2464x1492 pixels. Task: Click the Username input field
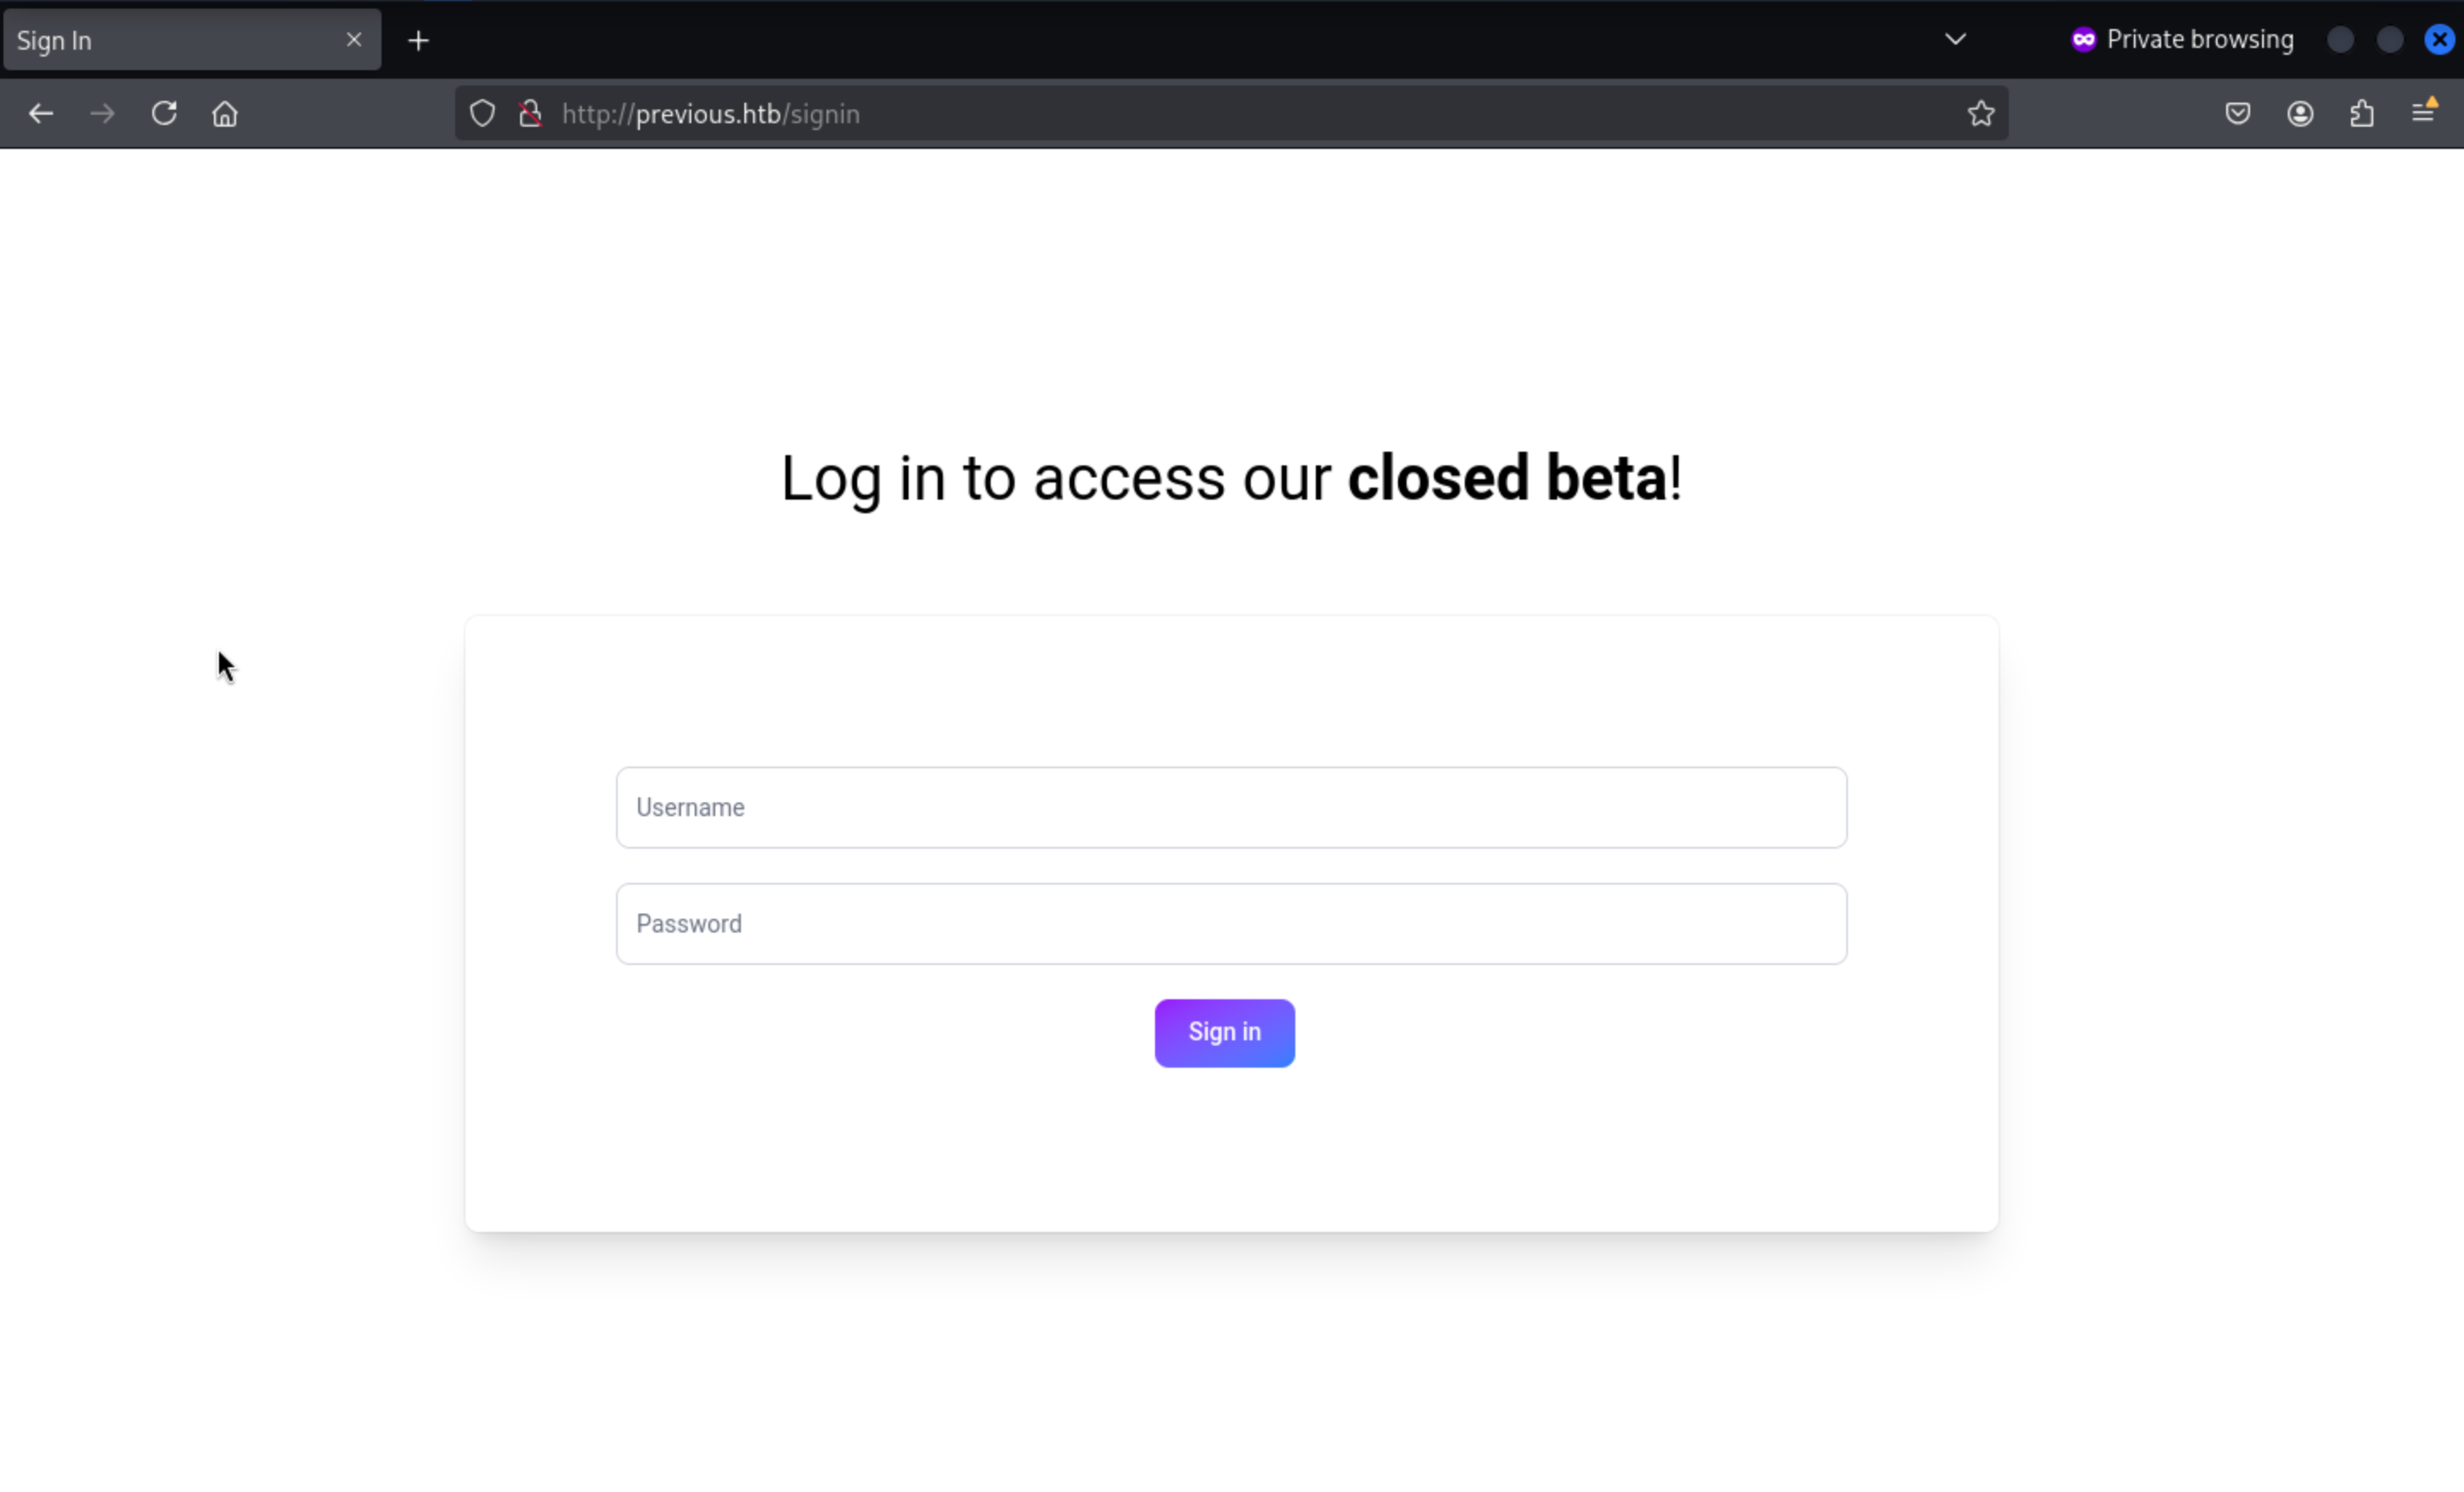click(1231, 808)
